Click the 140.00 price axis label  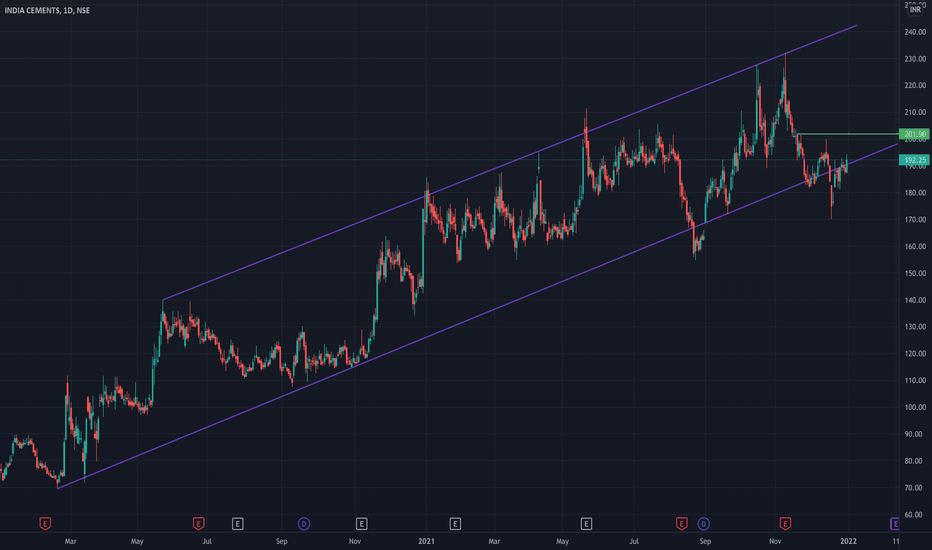tap(915, 300)
